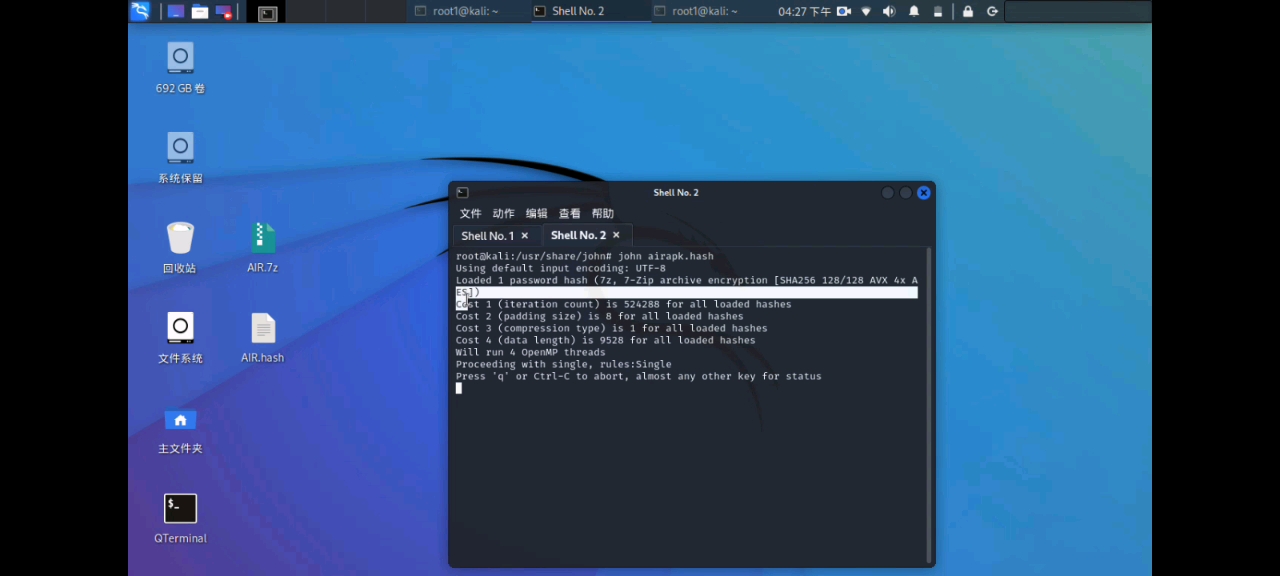Toggle the volume control in system tray
The height and width of the screenshot is (576, 1280).
click(x=888, y=11)
